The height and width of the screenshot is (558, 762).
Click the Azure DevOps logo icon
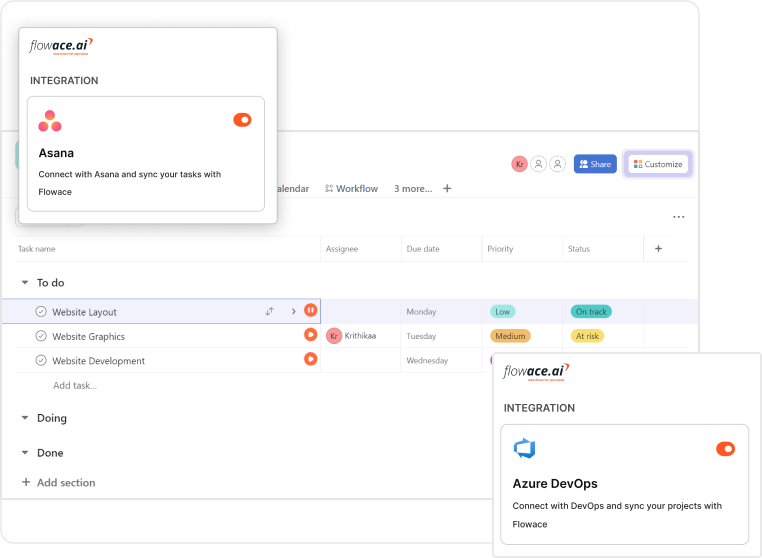pos(524,449)
